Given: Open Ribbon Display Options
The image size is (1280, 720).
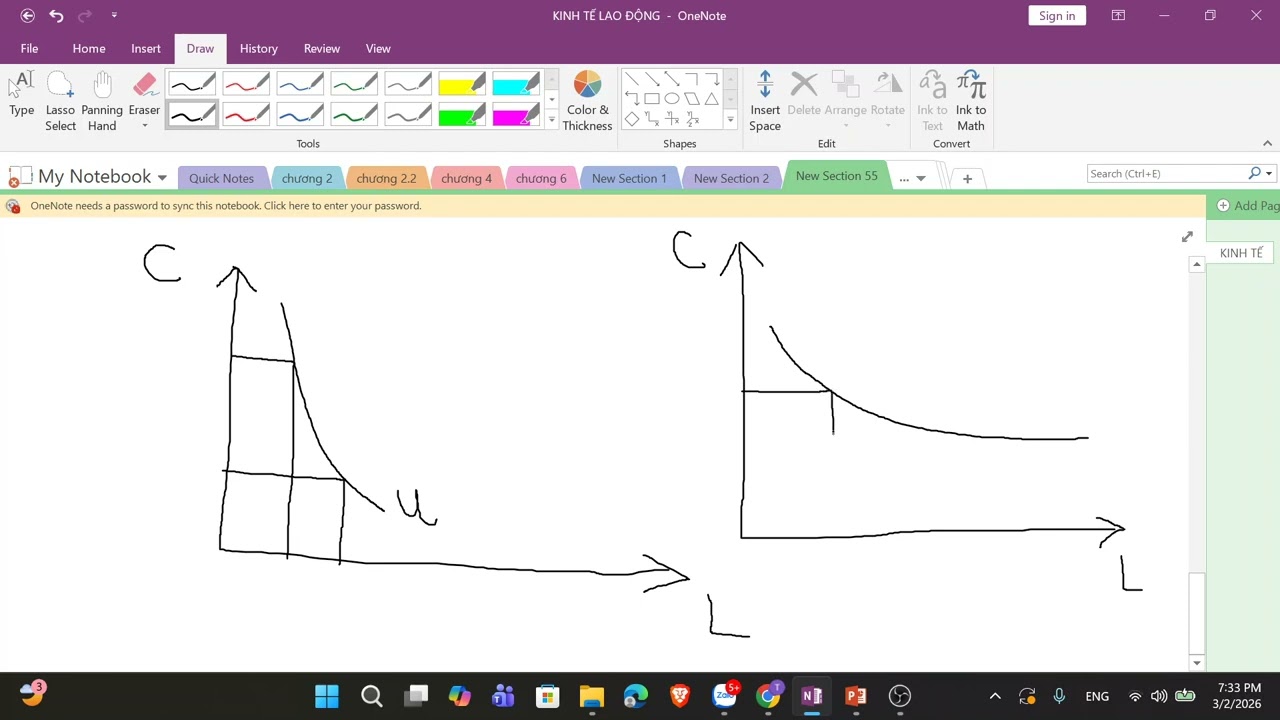Looking at the screenshot, I should 1118,15.
